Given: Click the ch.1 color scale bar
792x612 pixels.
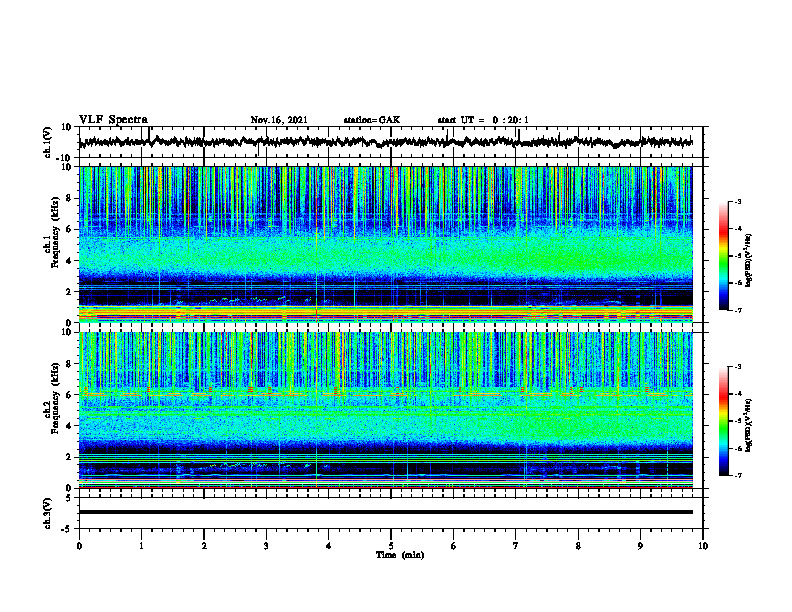Looking at the screenshot, I should click(x=724, y=256).
